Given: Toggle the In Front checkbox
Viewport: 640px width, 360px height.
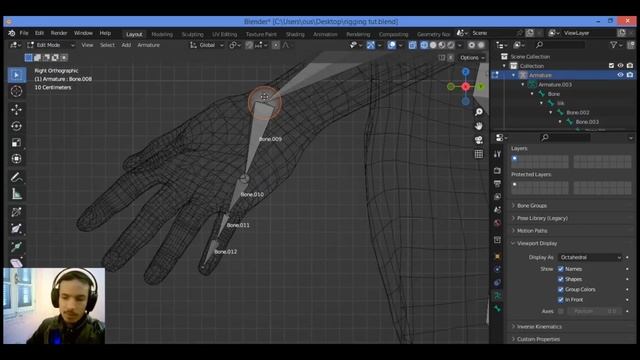Looking at the screenshot, I should (560, 300).
